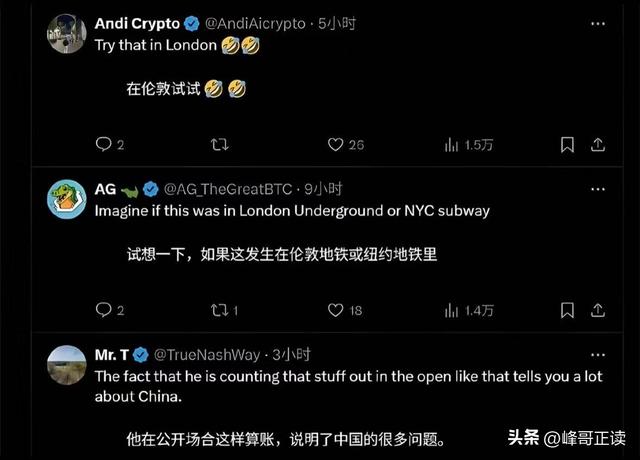Open more options on AG's tweet
Viewport: 640px width, 460px height.
click(596, 188)
